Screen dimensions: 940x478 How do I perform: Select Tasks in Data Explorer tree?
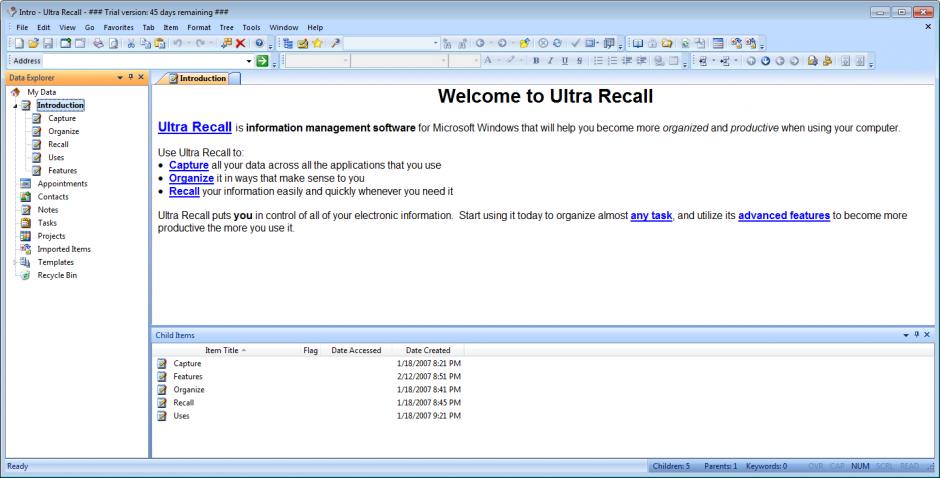47,223
